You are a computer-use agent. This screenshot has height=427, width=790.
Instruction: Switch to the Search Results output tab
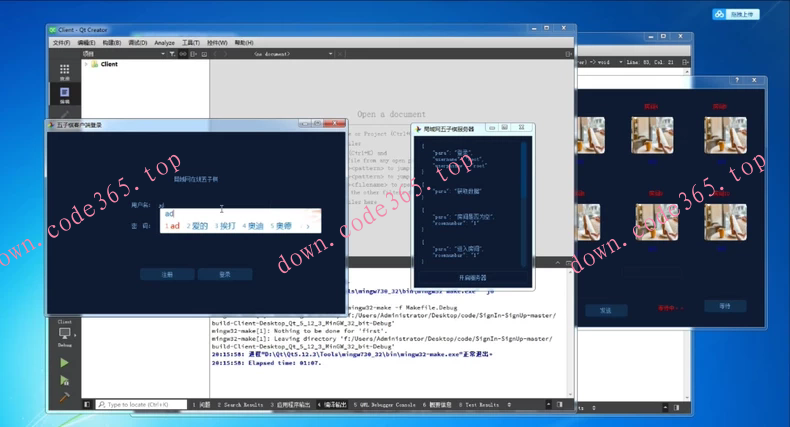tap(240, 405)
